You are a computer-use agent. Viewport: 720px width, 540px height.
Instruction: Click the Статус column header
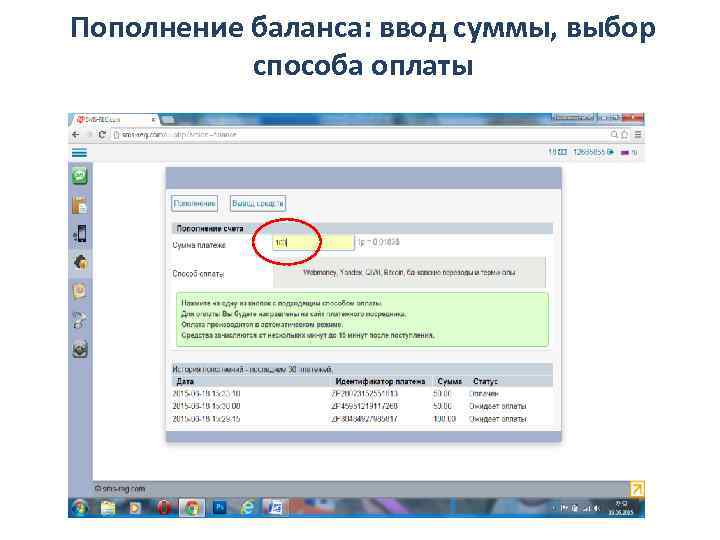[485, 381]
